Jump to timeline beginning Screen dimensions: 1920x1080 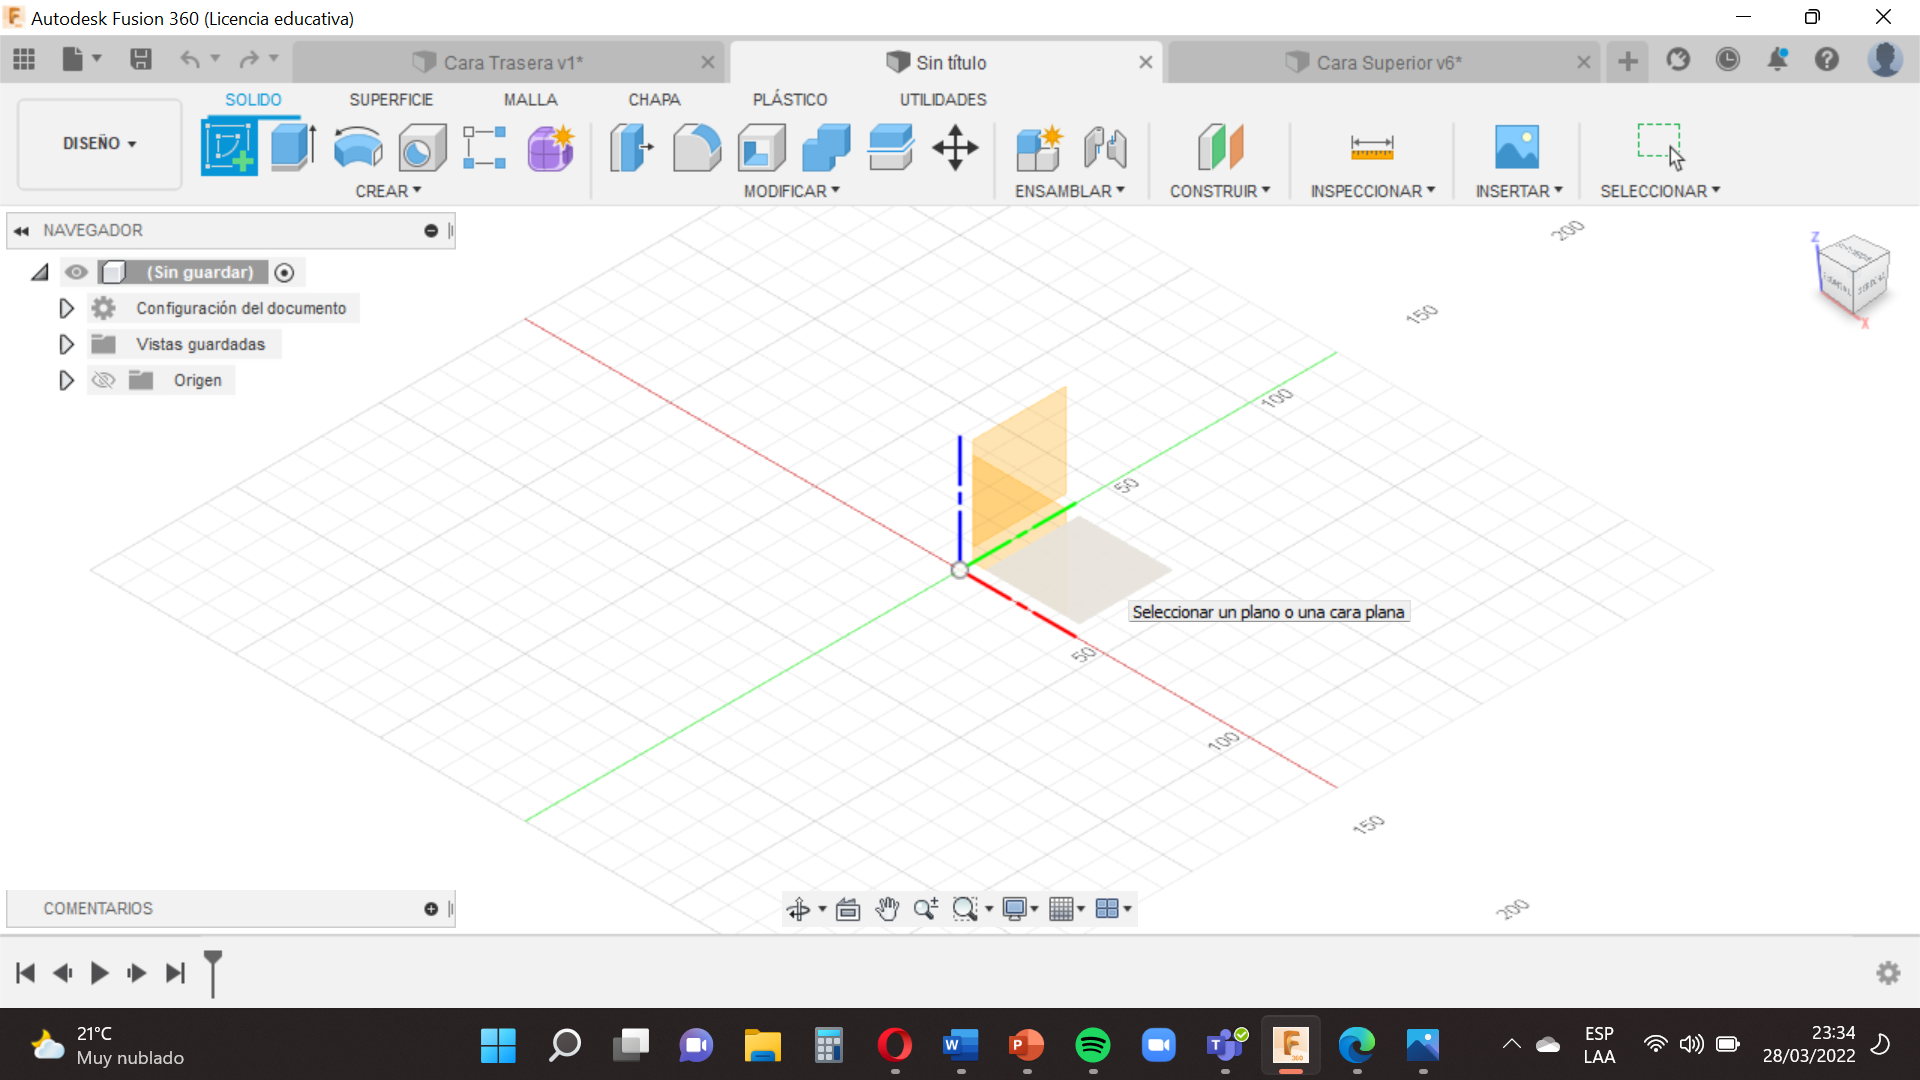pos(26,973)
